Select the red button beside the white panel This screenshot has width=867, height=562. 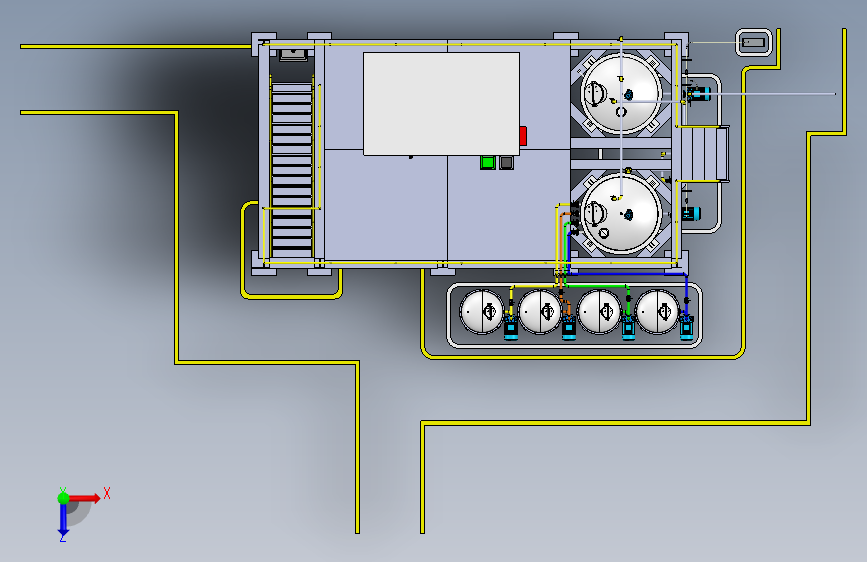[x=523, y=136]
